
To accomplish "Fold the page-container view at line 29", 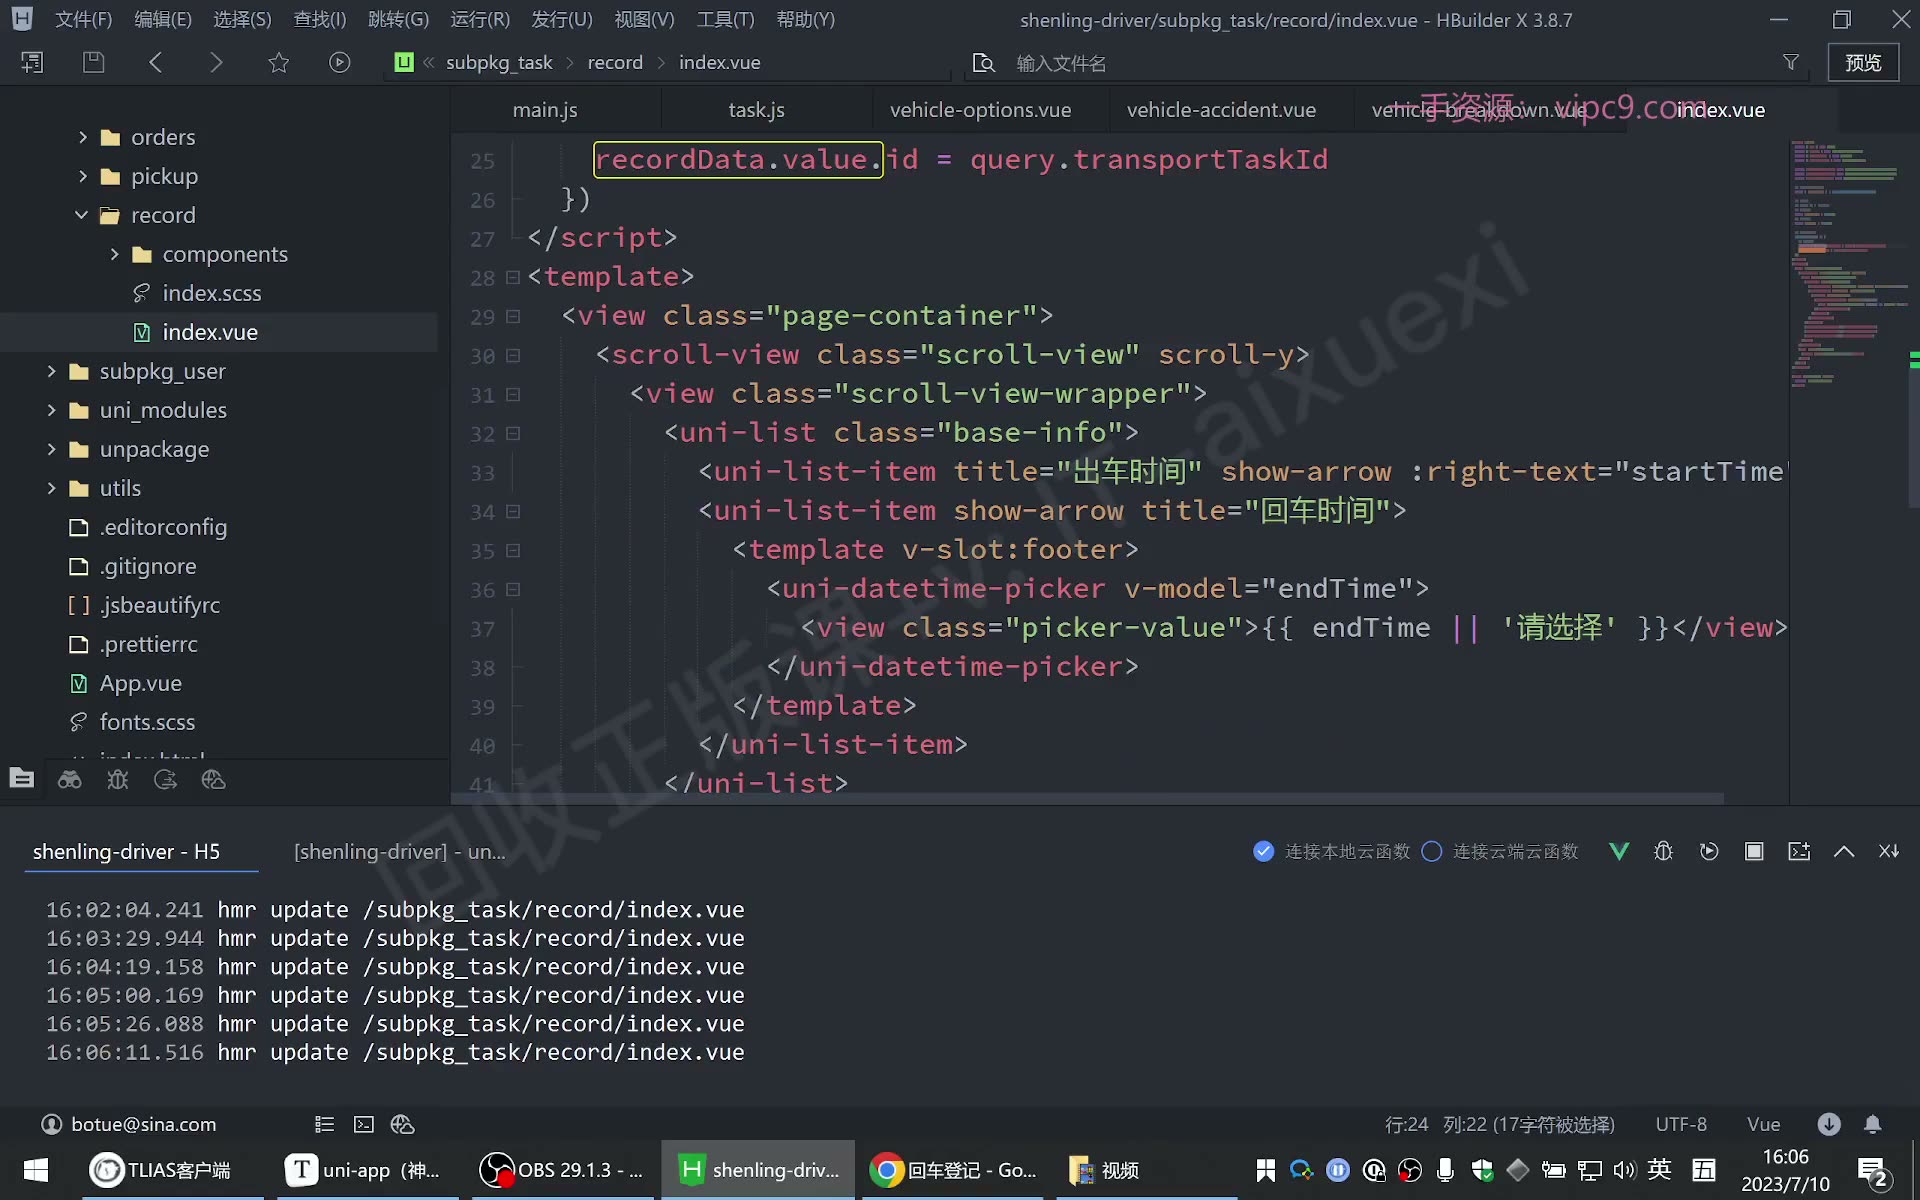I will point(513,316).
